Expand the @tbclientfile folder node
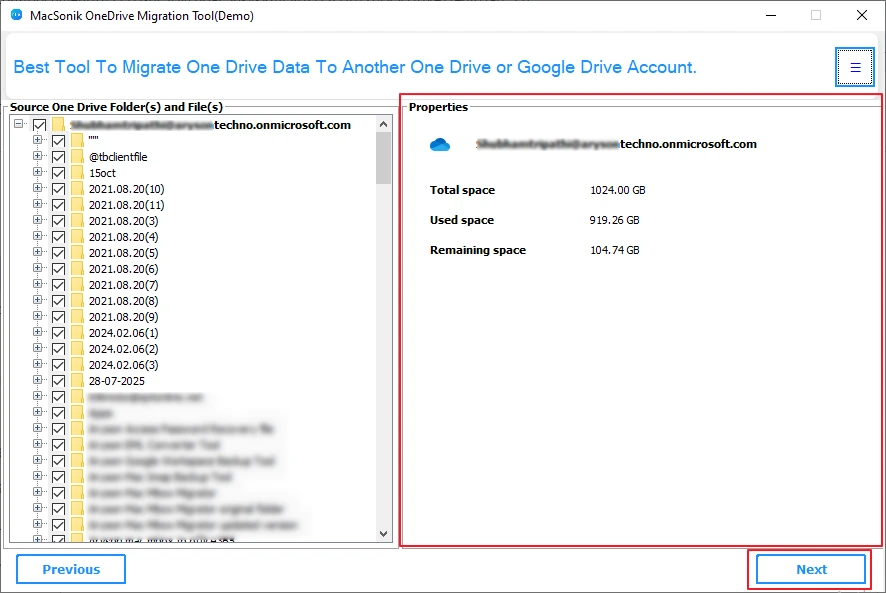 (37, 155)
